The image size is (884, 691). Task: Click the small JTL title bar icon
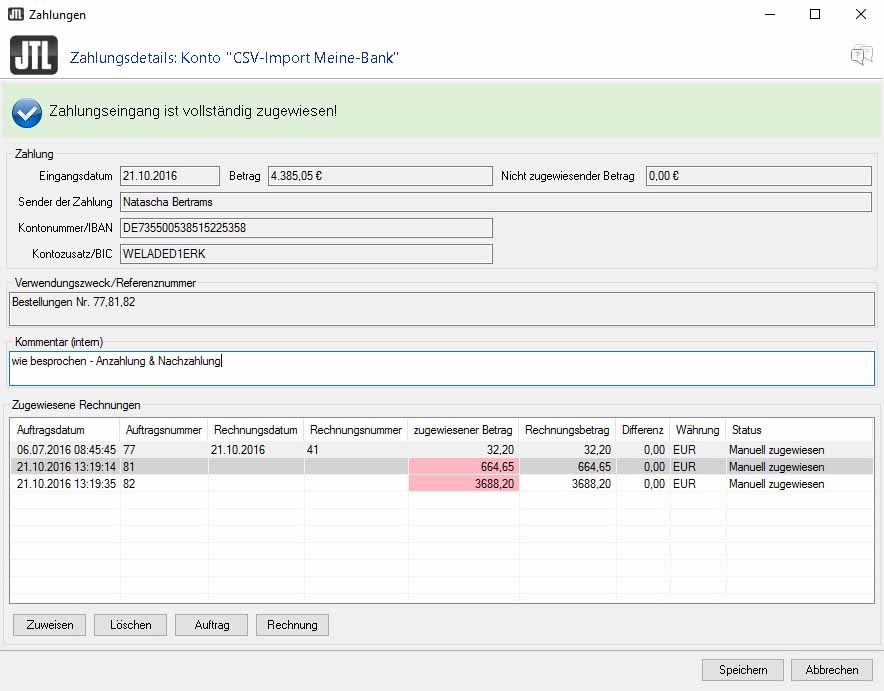[x=17, y=15]
